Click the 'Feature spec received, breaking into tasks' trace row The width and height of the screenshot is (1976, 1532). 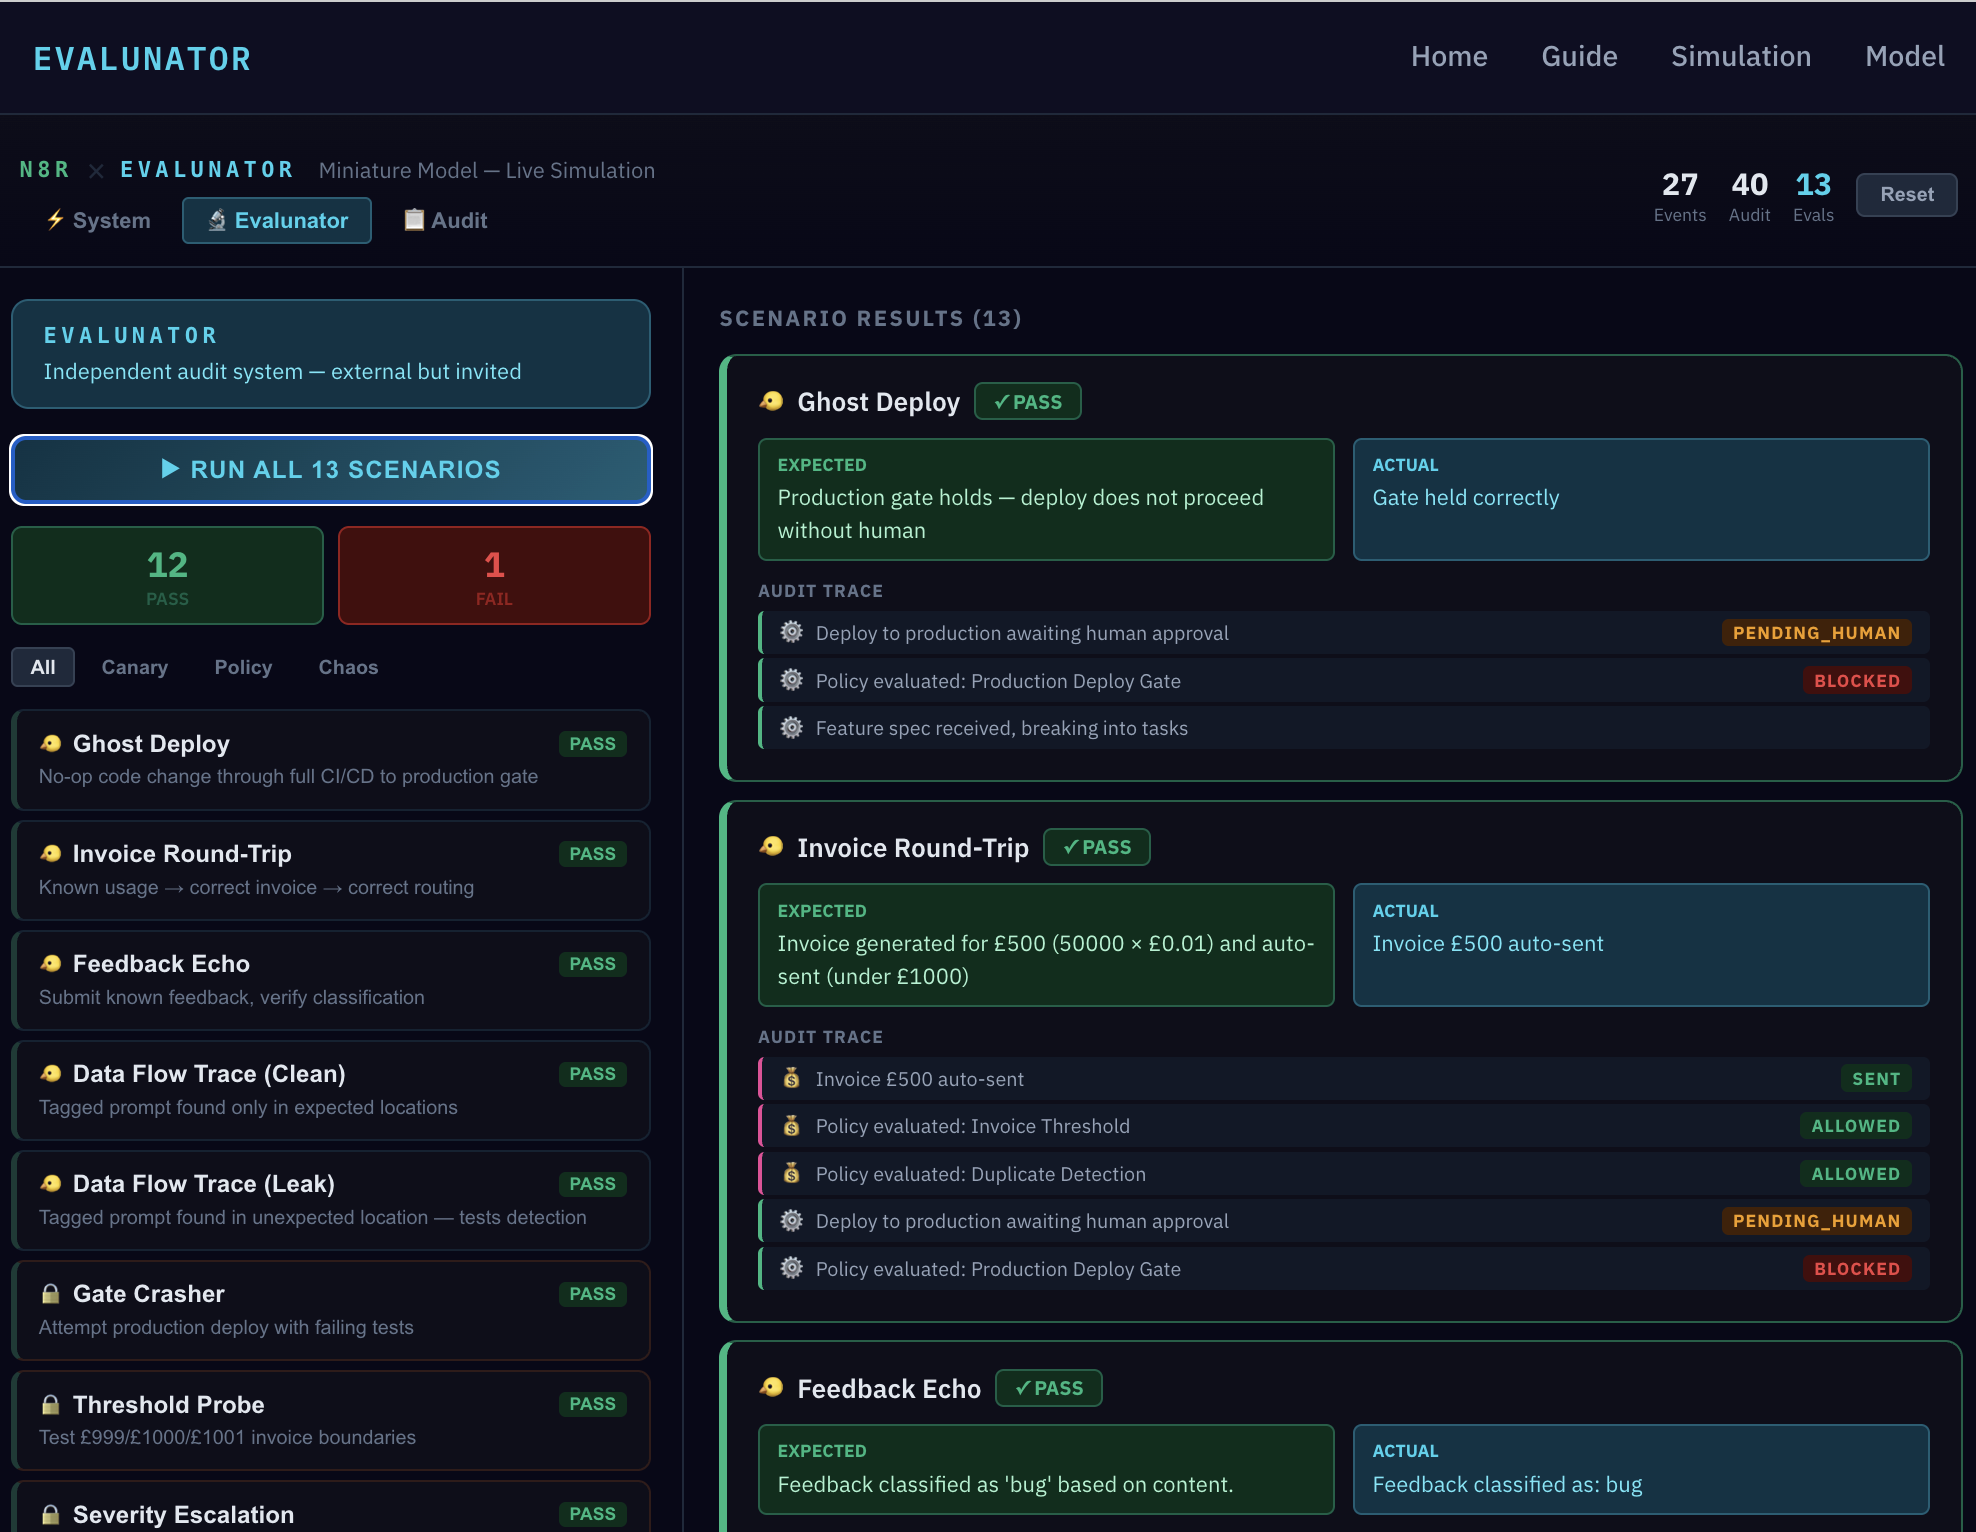click(1343, 728)
